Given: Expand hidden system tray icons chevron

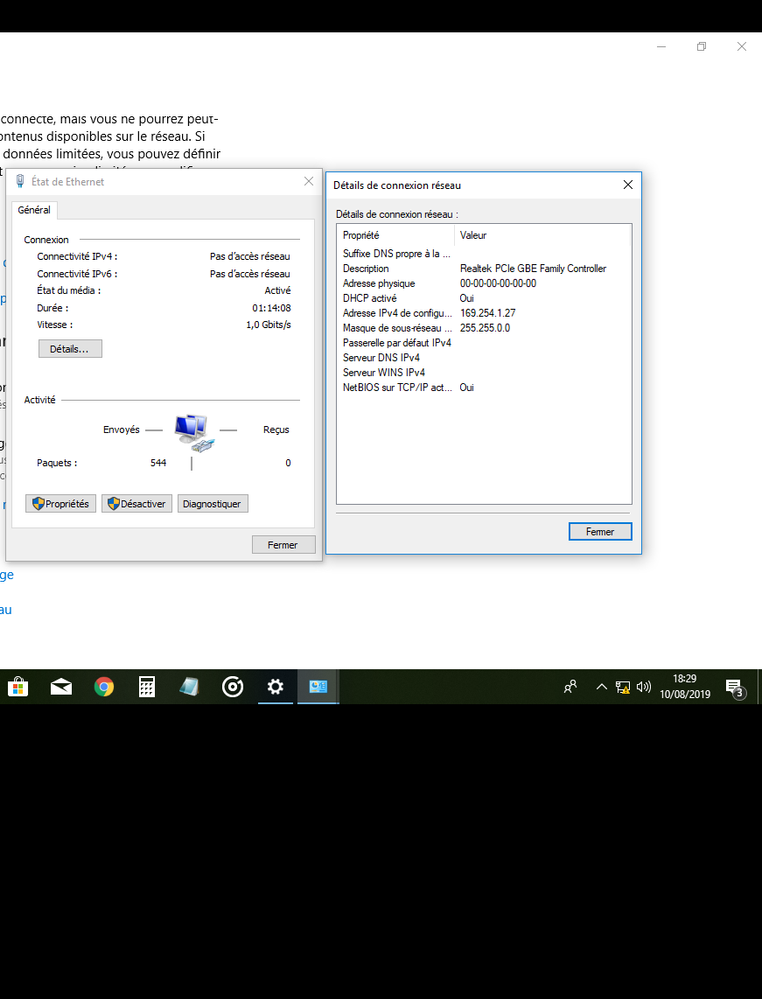Looking at the screenshot, I should pyautogui.click(x=601, y=687).
